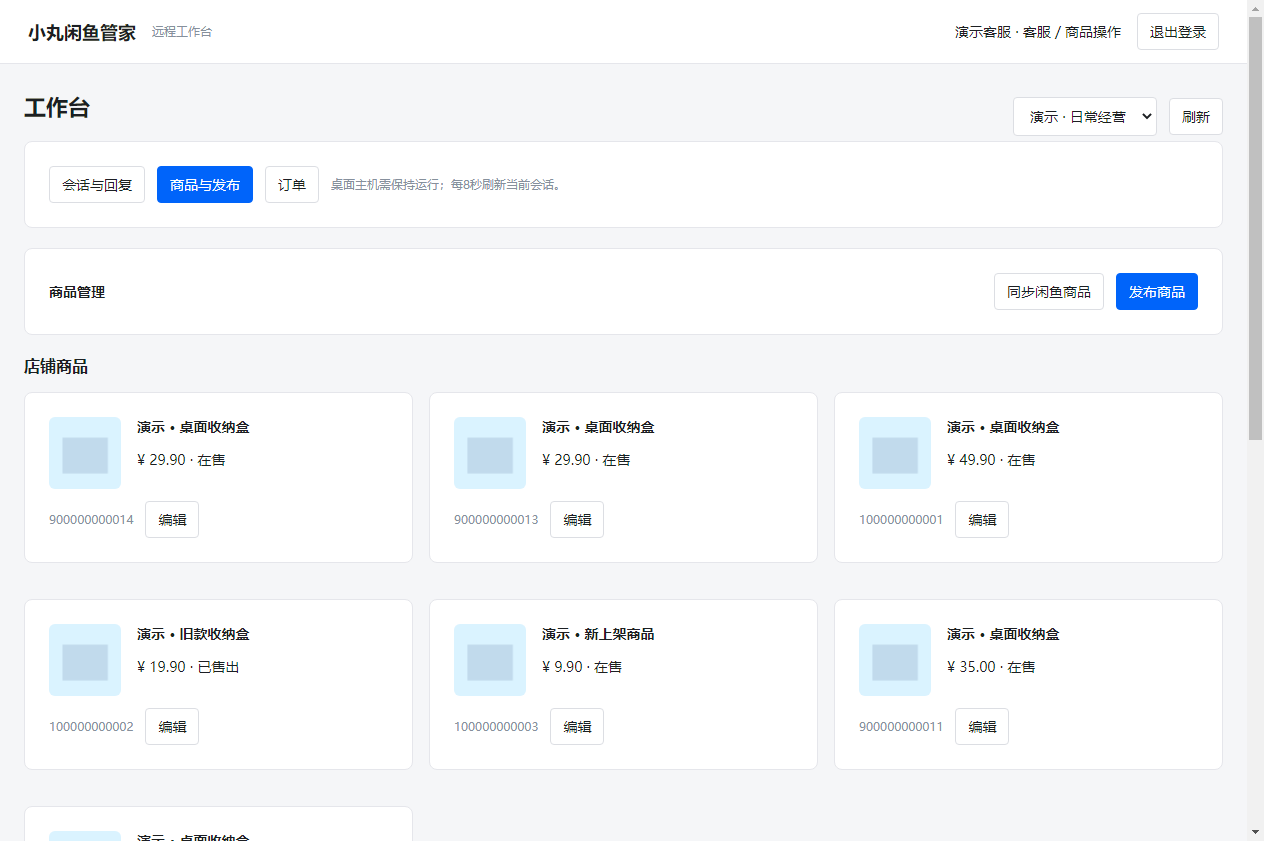Click the 演示 • 新上架商品 title

click(x=598, y=634)
